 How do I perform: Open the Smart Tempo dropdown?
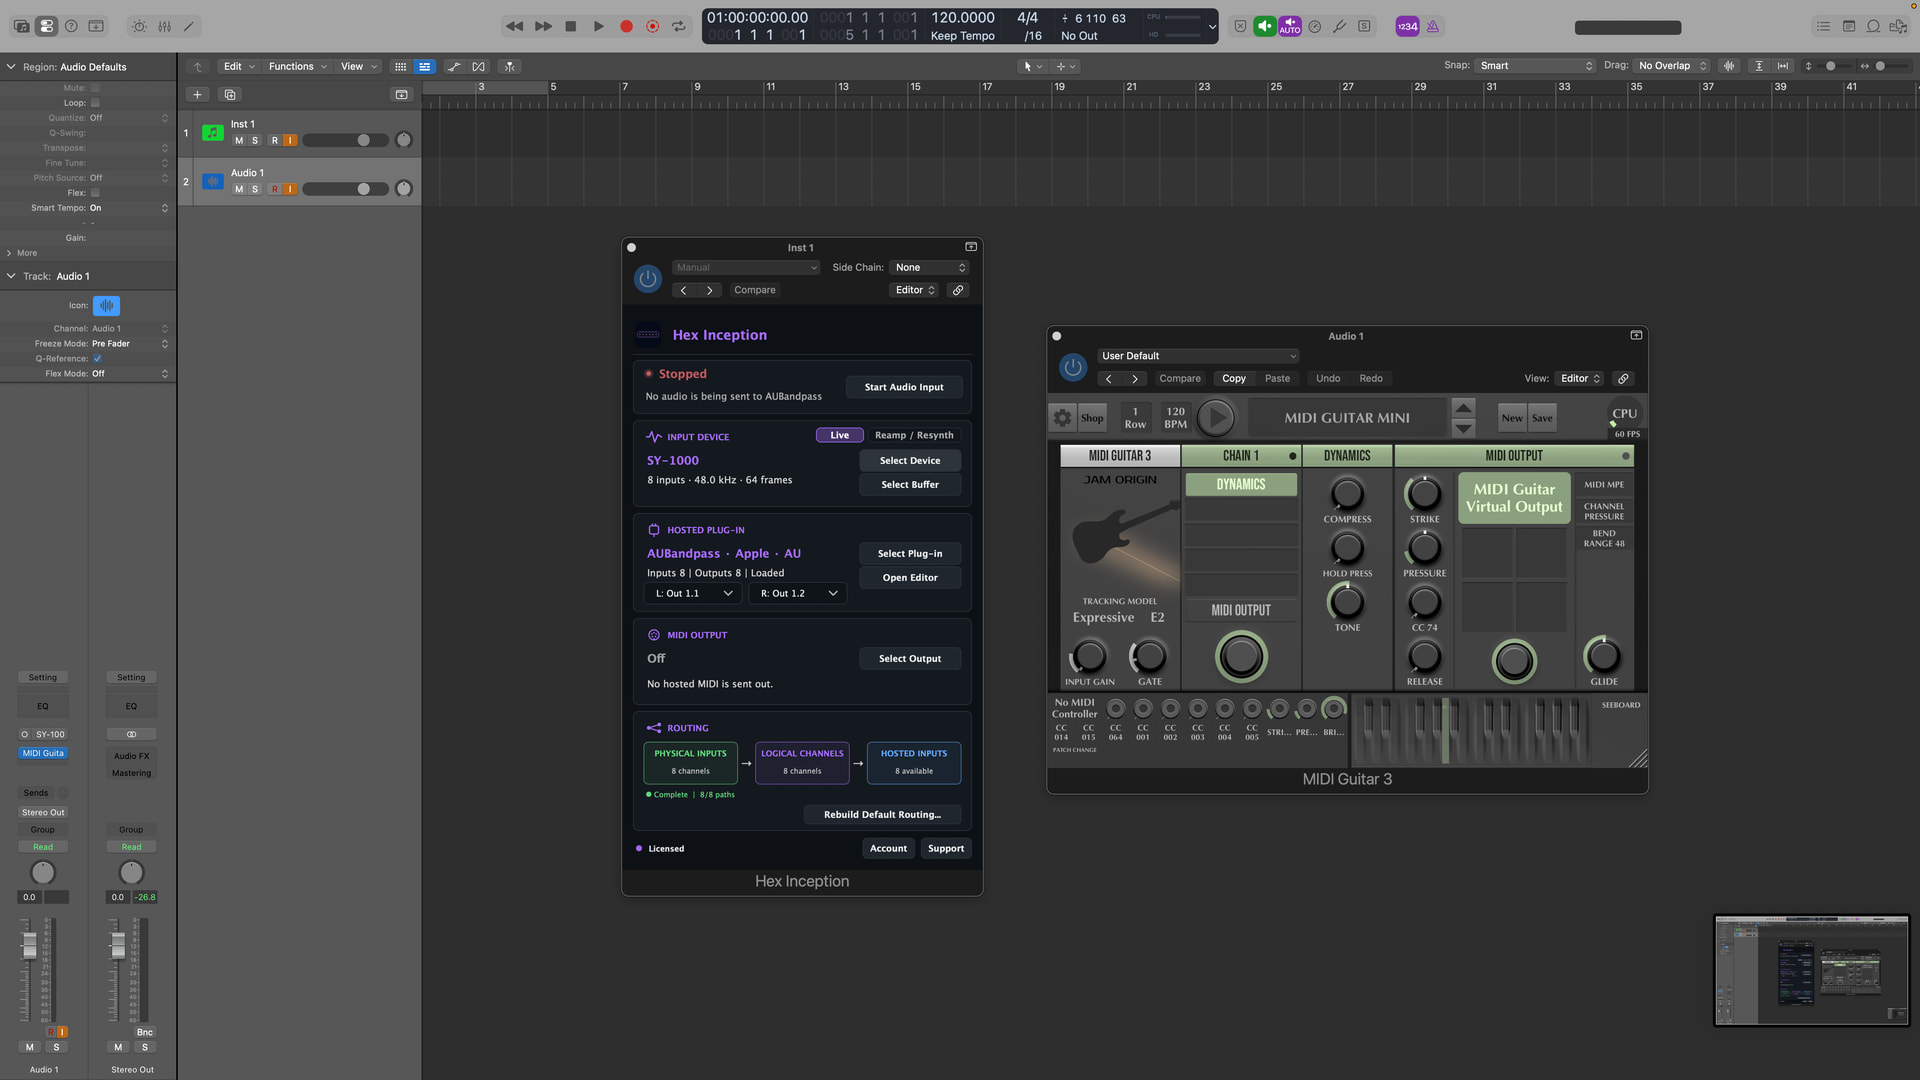tap(130, 208)
